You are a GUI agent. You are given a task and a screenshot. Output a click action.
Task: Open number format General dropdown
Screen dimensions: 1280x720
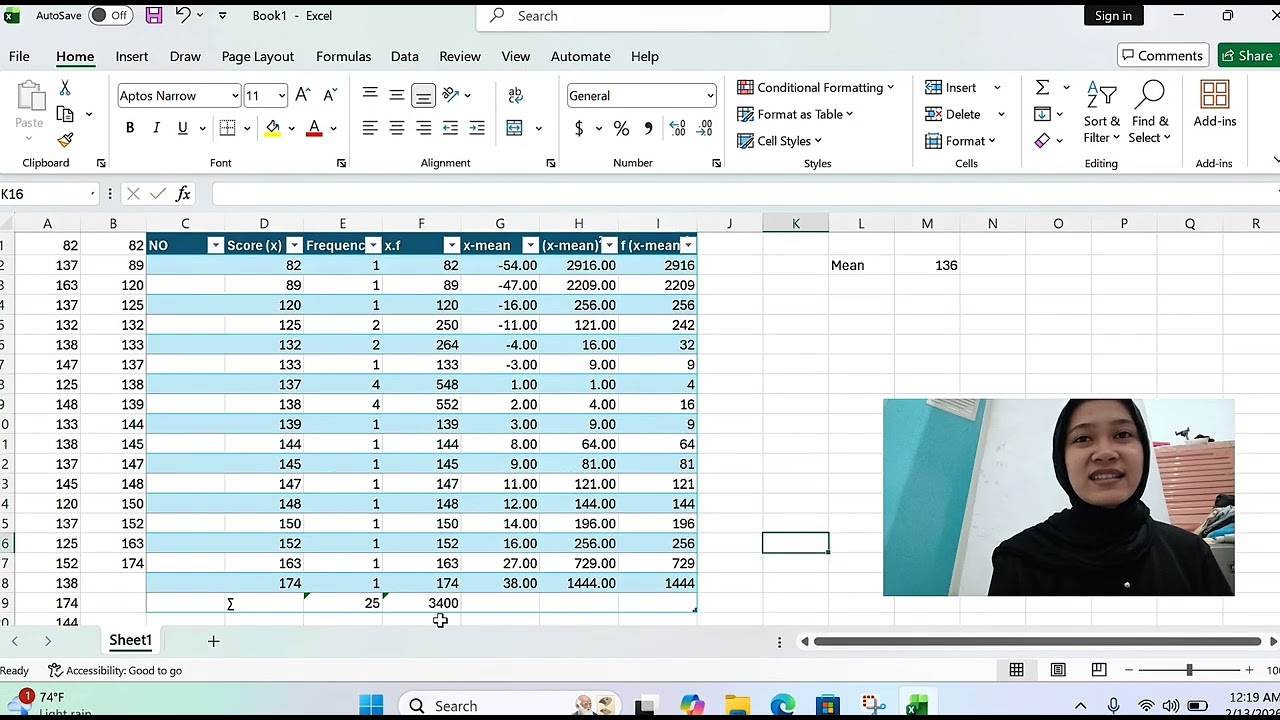point(710,96)
